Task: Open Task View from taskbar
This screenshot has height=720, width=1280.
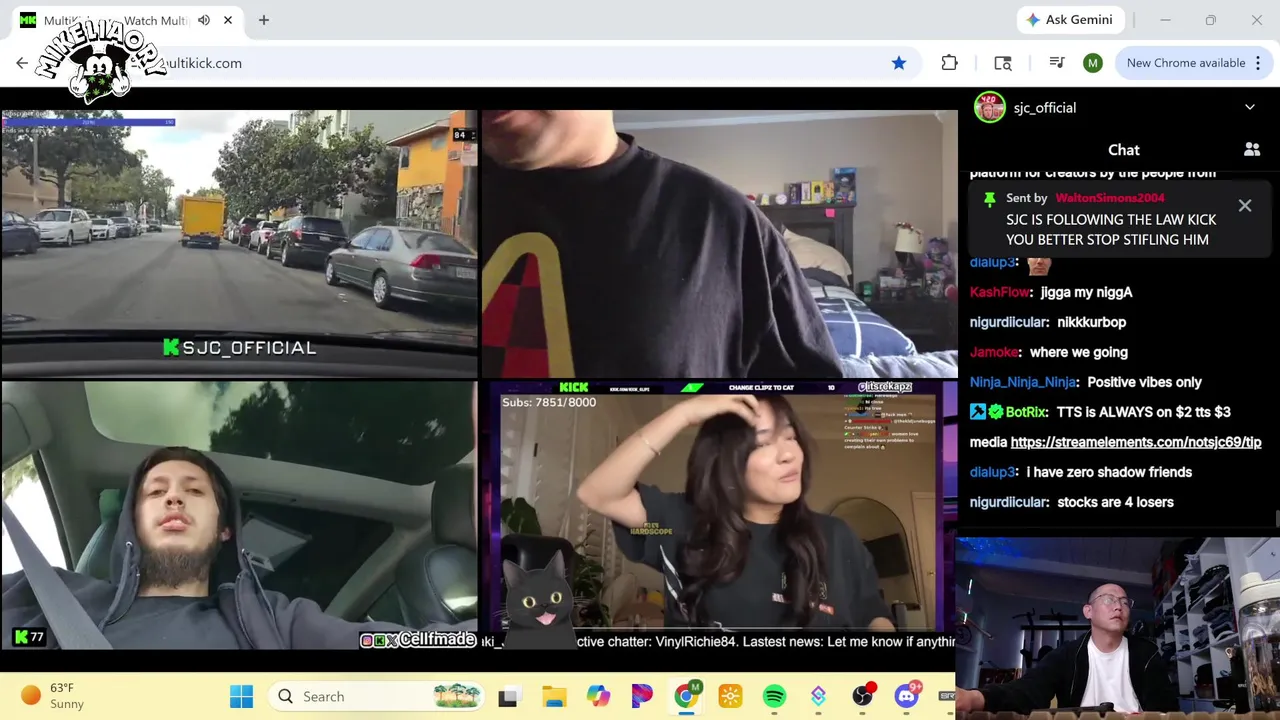Action: tap(508, 696)
